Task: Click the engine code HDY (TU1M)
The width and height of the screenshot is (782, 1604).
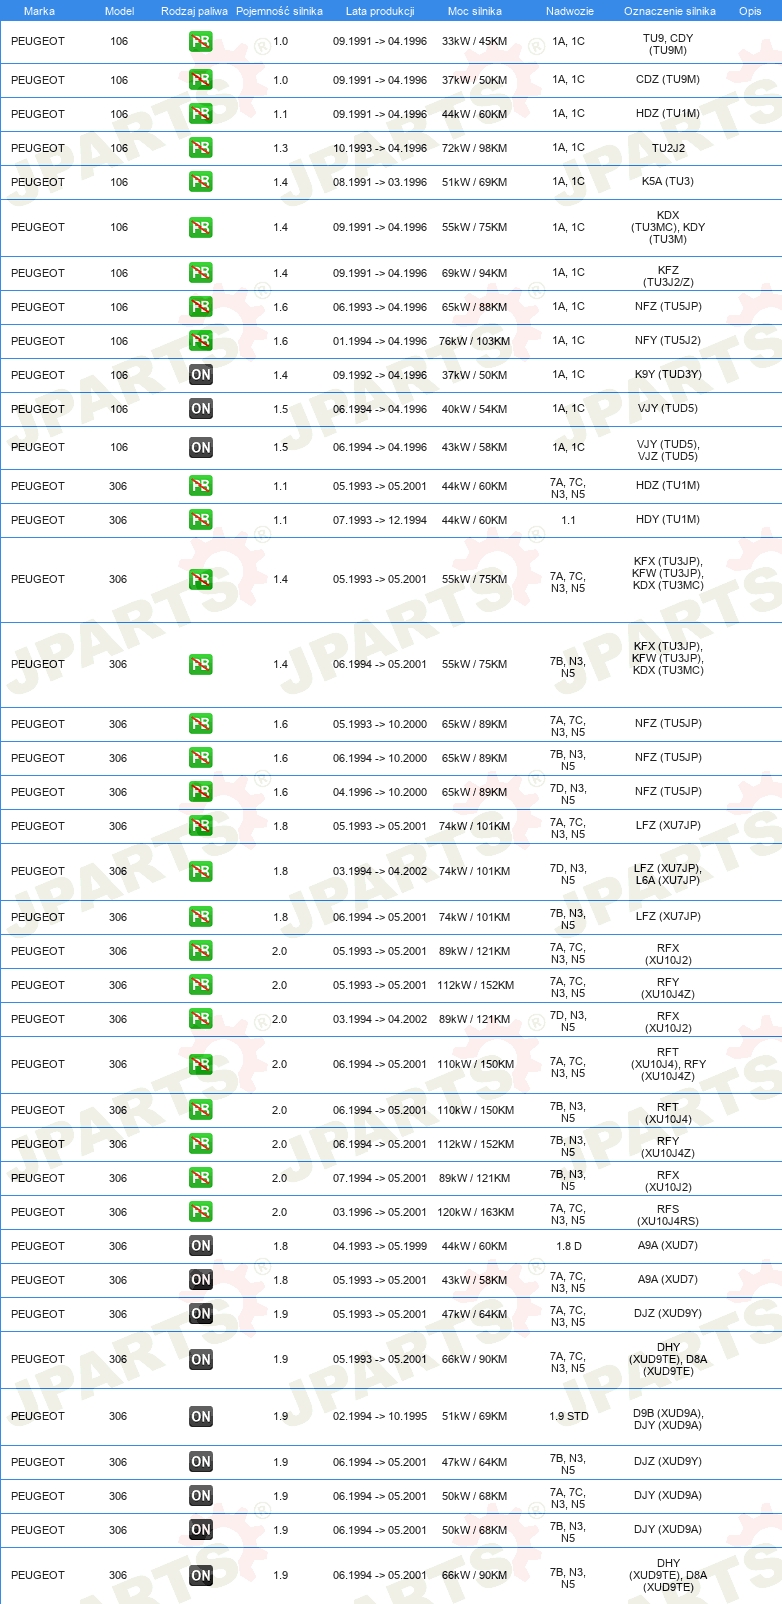Action: tap(668, 520)
